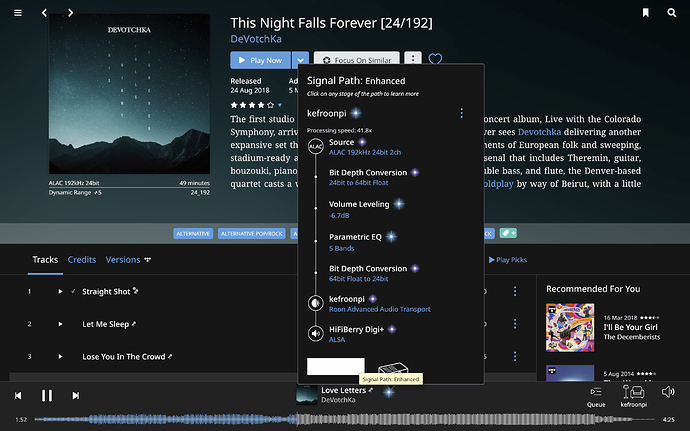Play track 3 Lose You In The Crowd
Viewport: 690px width, 431px height.
(x=60, y=357)
